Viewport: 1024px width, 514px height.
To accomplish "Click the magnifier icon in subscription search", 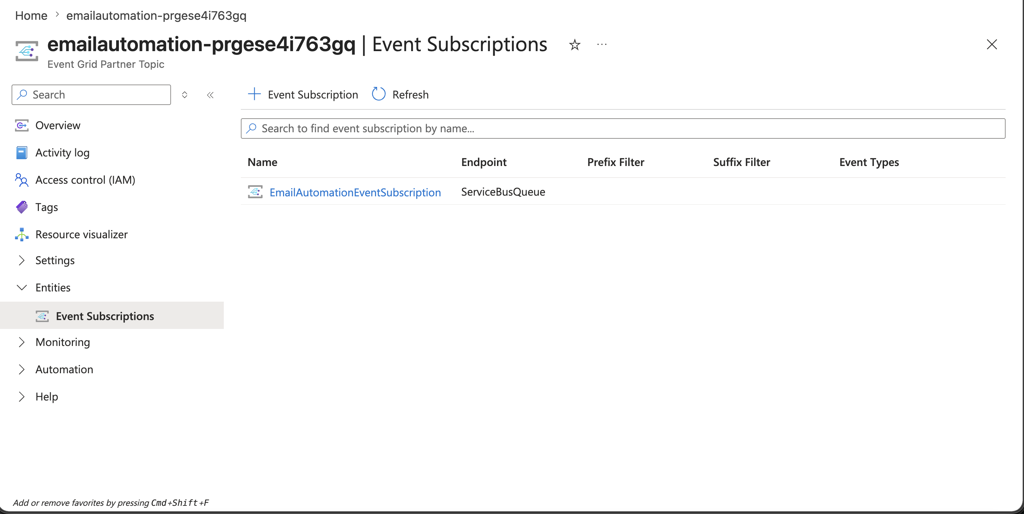I will (251, 128).
